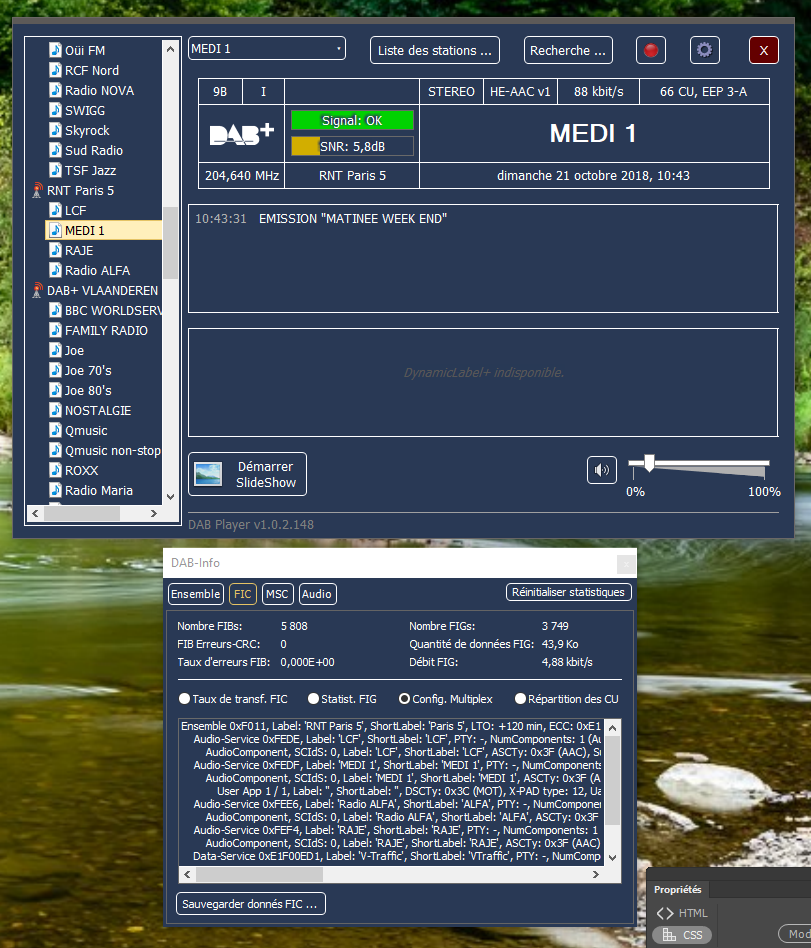Image resolution: width=811 pixels, height=948 pixels.
Task: Click the music note icon beside Sud Radio
Action: click(x=55, y=150)
